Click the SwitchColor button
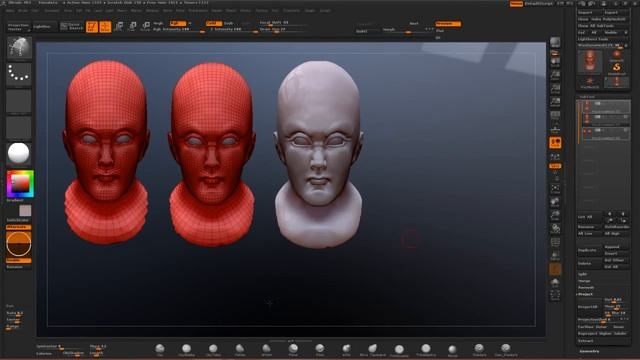 coord(18,220)
